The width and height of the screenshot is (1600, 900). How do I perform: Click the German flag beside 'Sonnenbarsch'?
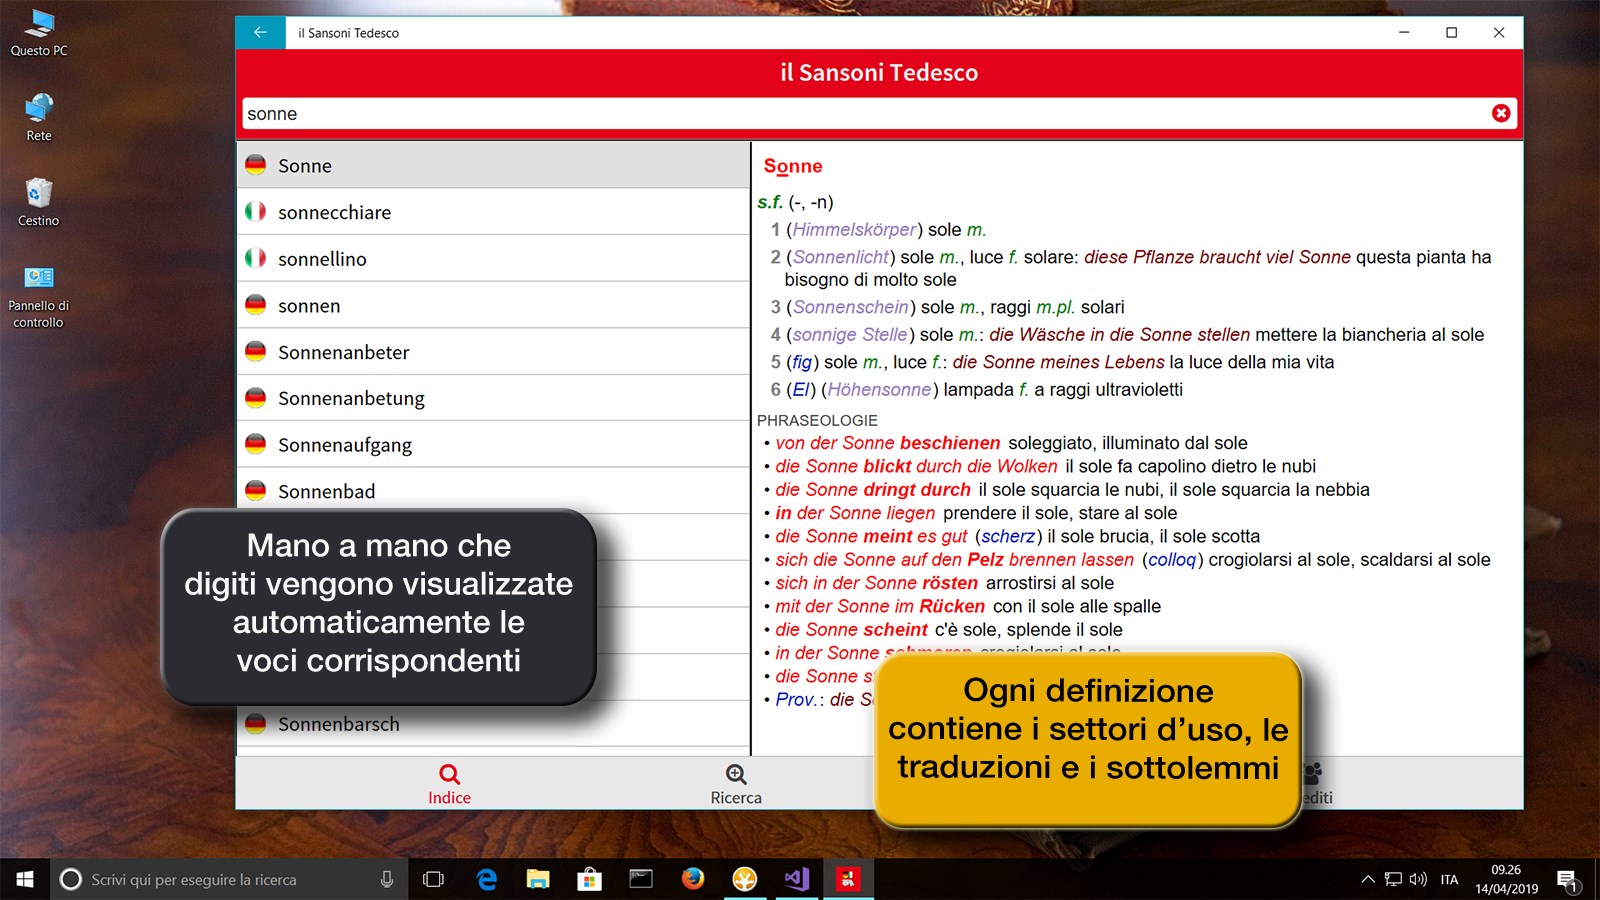[x=256, y=724]
